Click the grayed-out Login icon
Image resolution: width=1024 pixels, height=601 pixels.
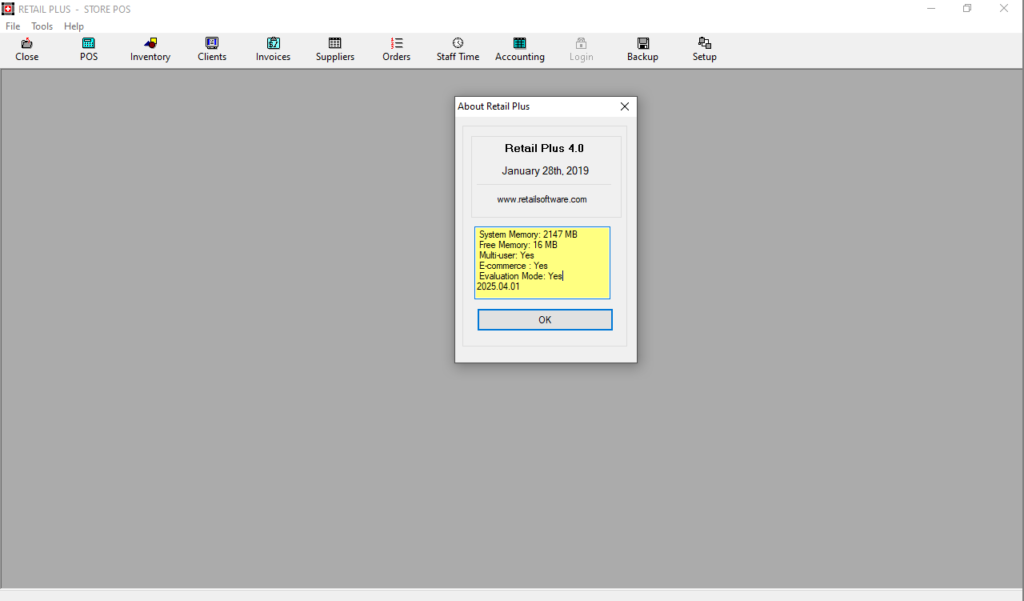point(581,50)
